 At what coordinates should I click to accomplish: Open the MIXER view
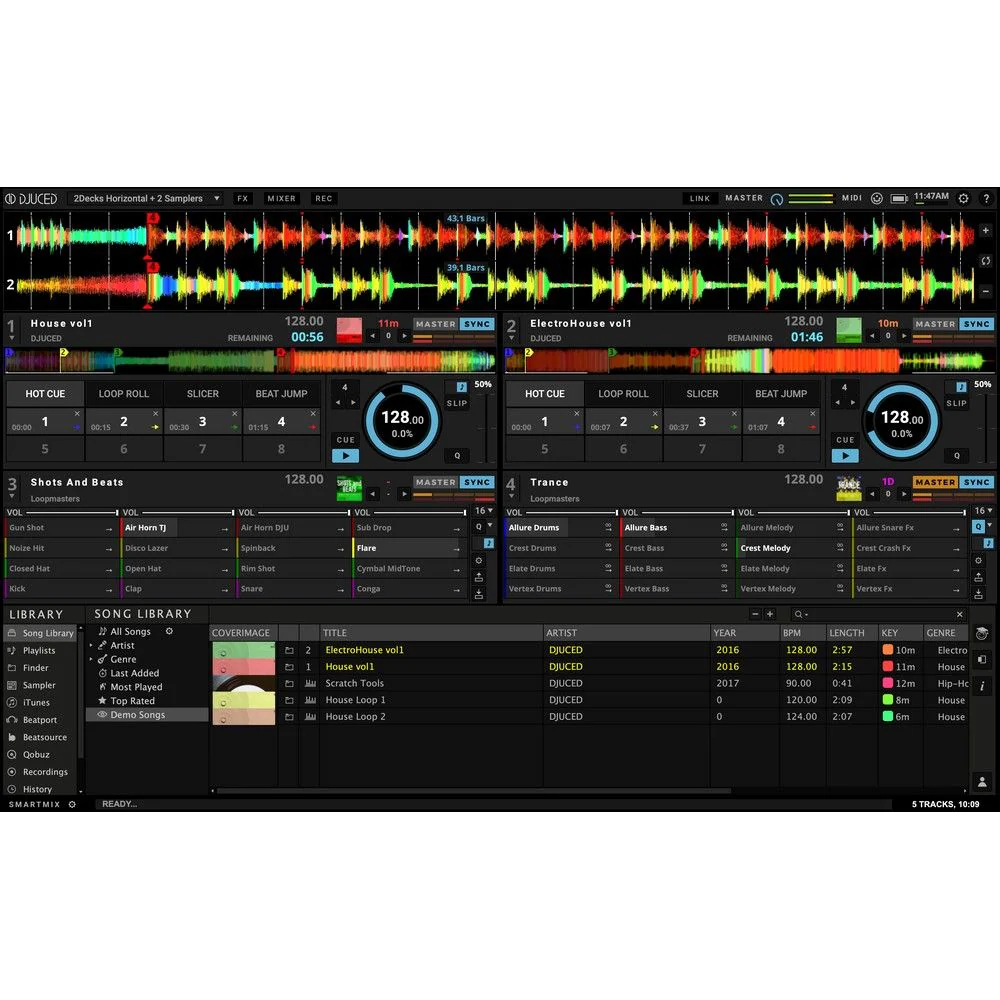(x=281, y=198)
